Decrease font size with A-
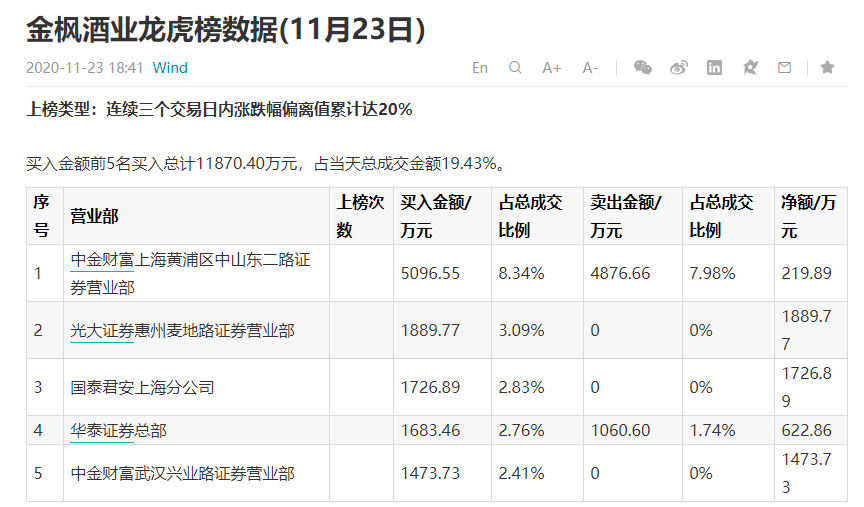864x507 pixels. click(590, 68)
